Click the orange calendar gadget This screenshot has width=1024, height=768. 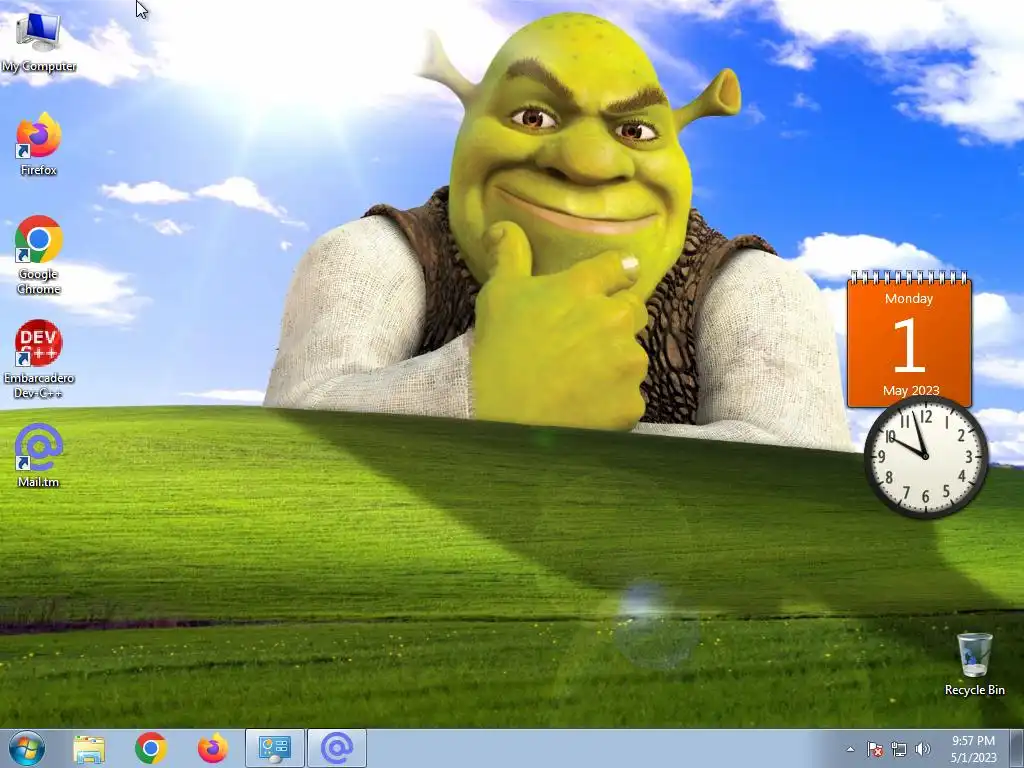coord(909,339)
